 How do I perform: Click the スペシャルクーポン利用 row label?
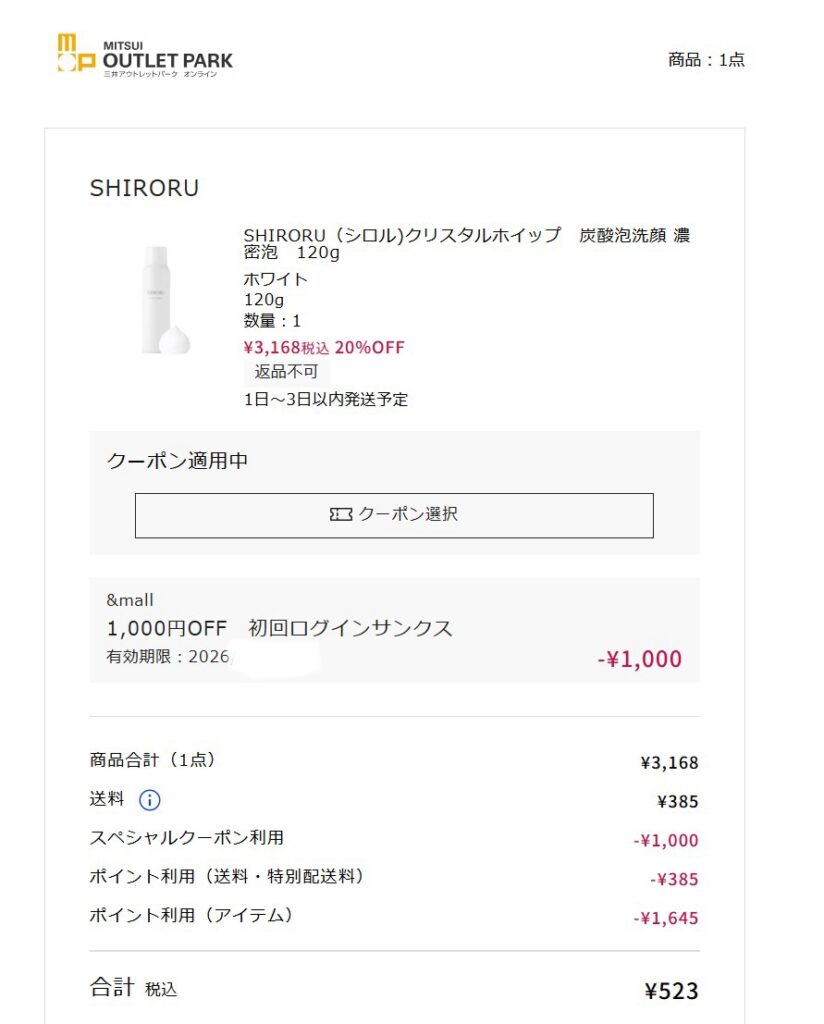click(186, 838)
